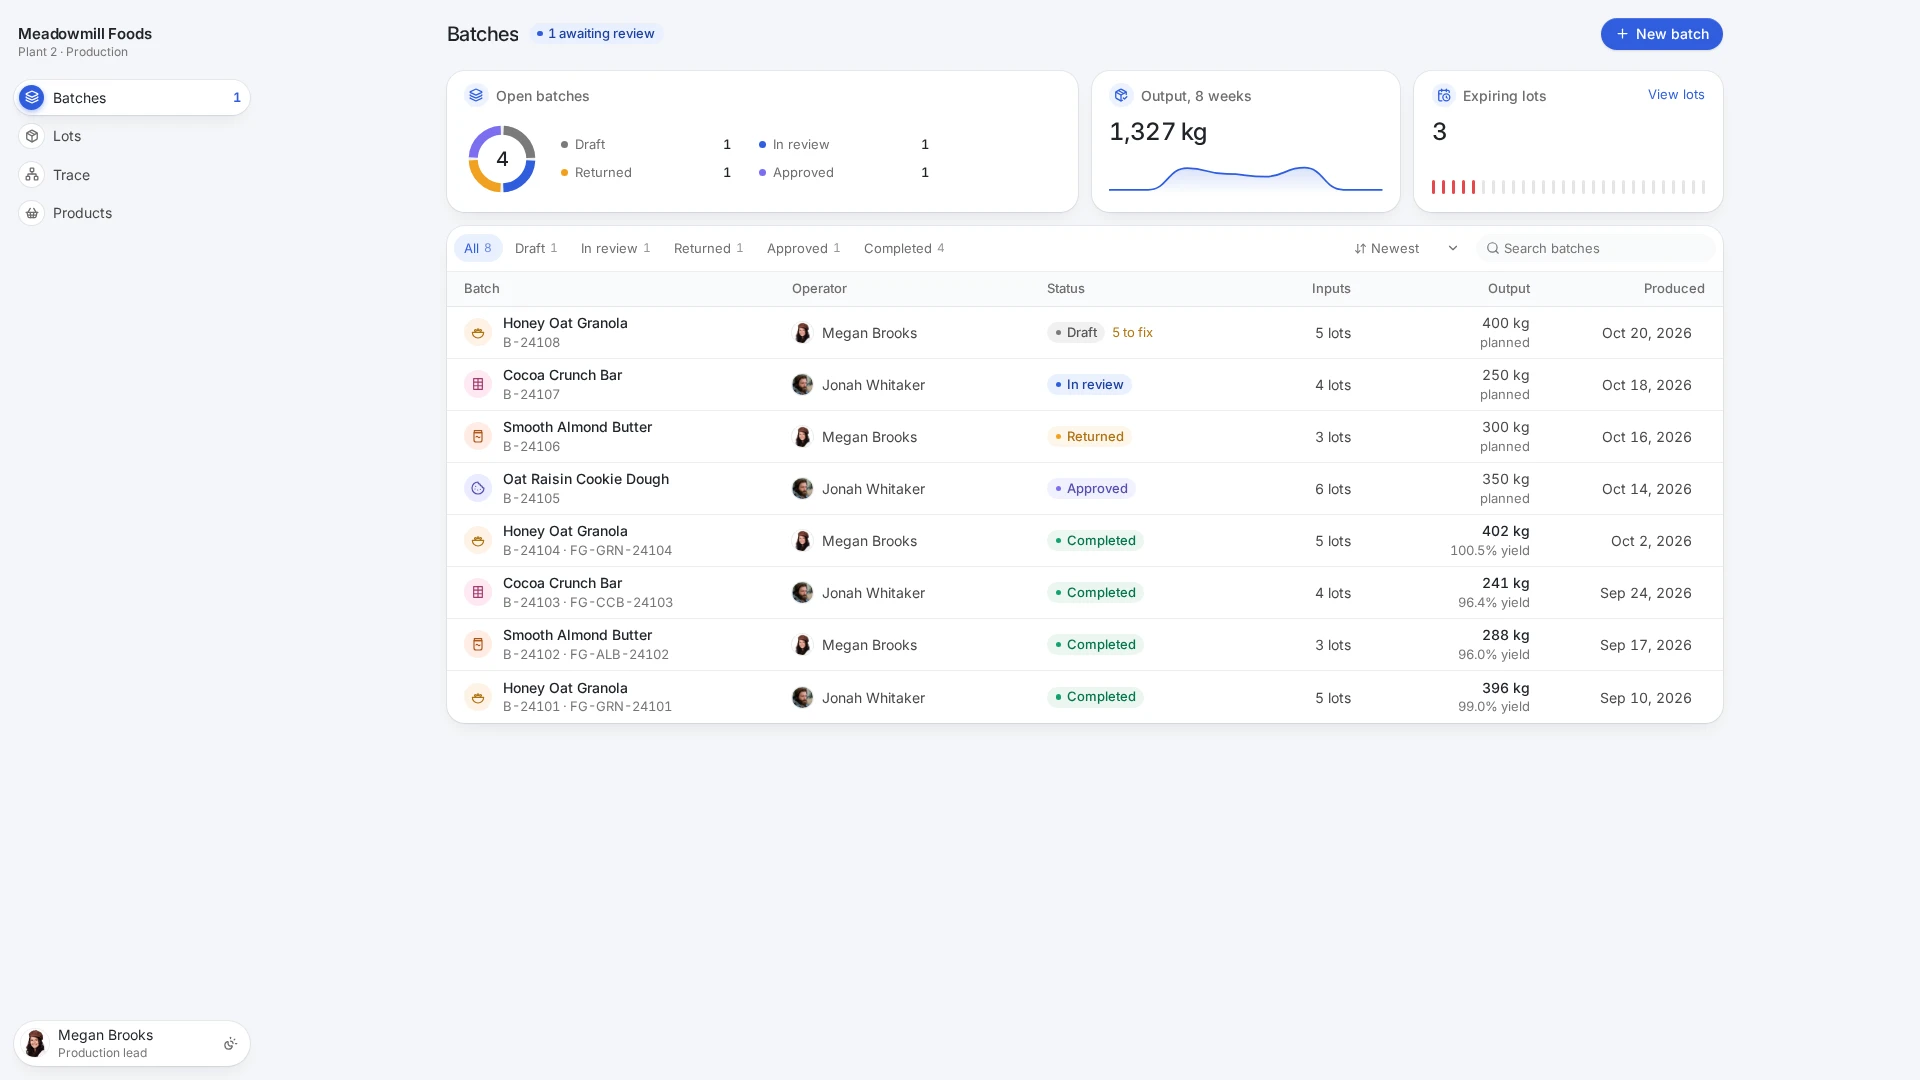Click the Output 8 weeks cube icon
Viewport: 1920px width, 1080px height.
tap(1121, 95)
